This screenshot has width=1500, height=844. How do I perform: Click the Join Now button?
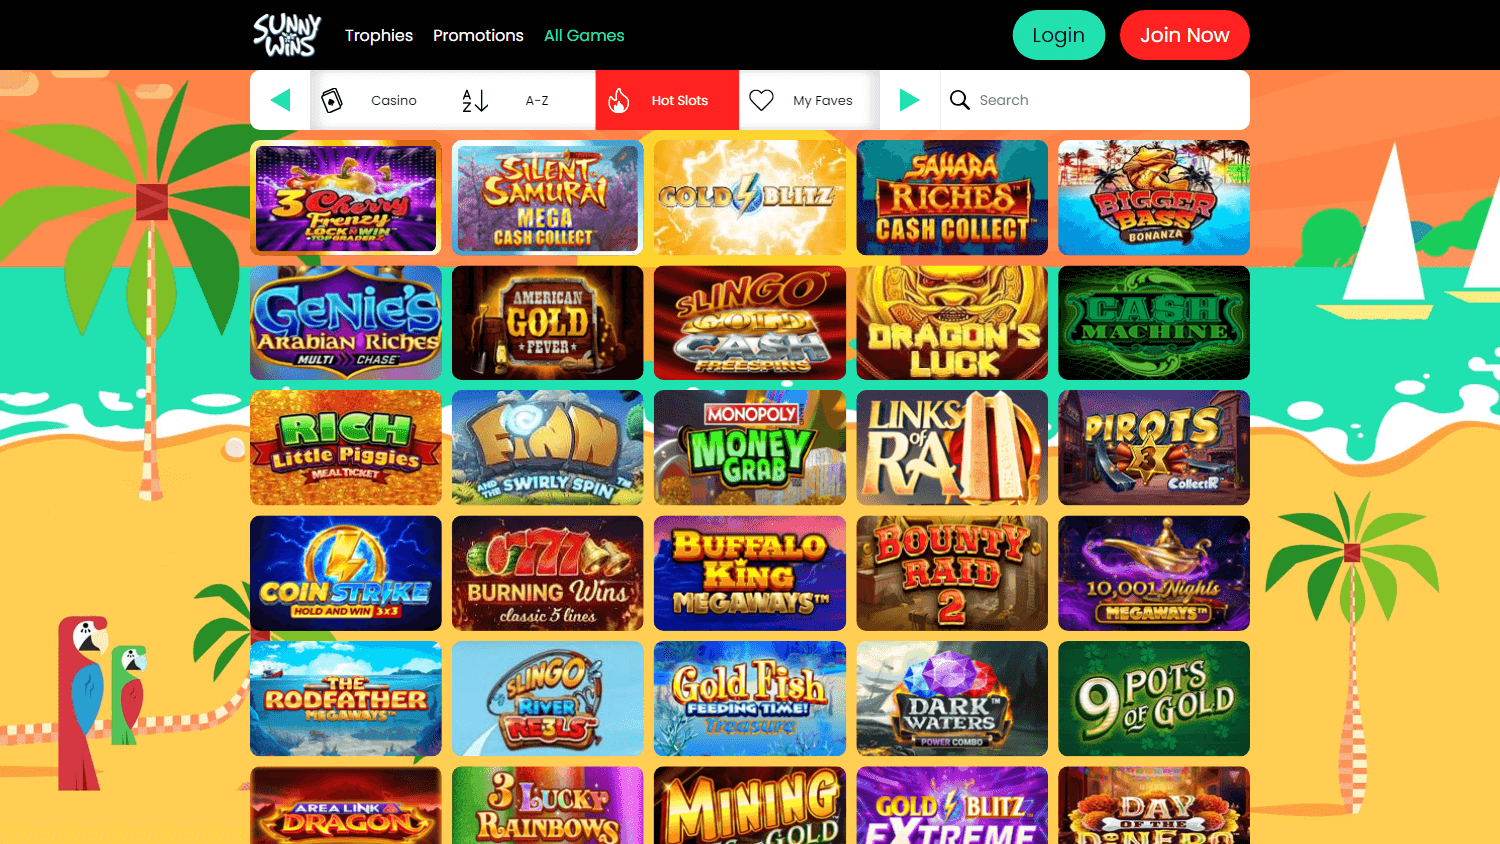(1185, 35)
